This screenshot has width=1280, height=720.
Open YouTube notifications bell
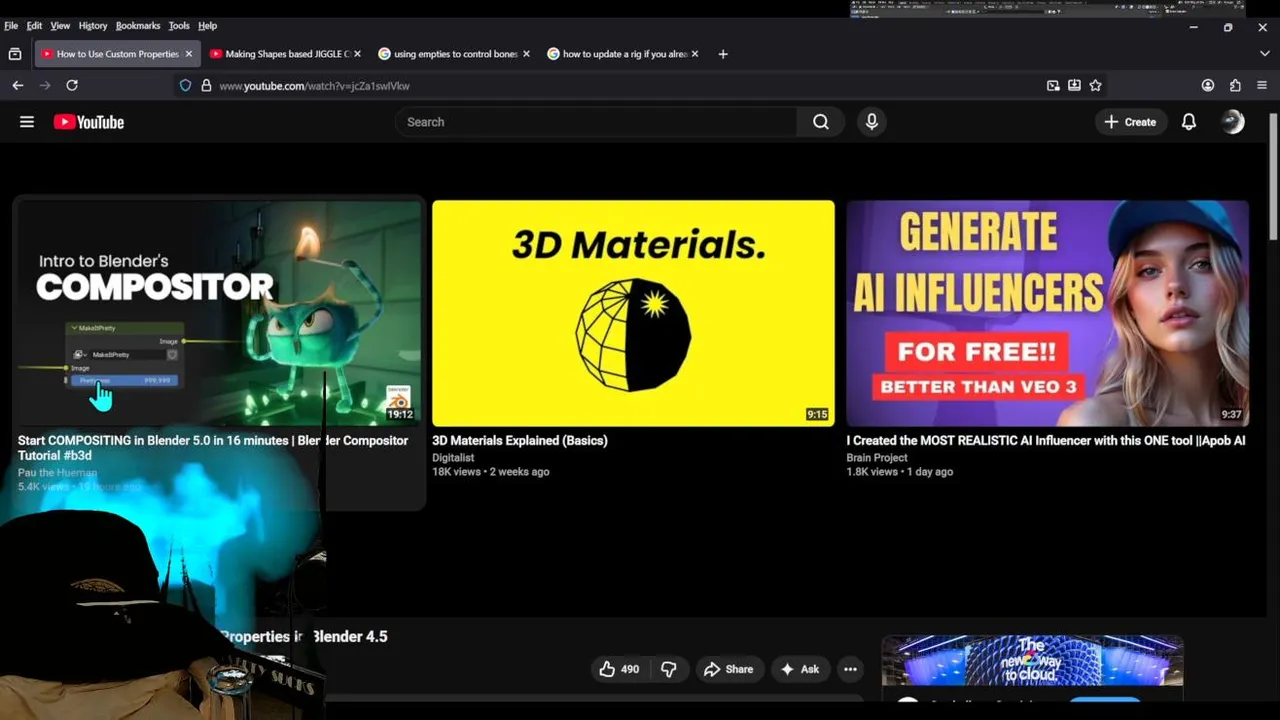click(1189, 122)
